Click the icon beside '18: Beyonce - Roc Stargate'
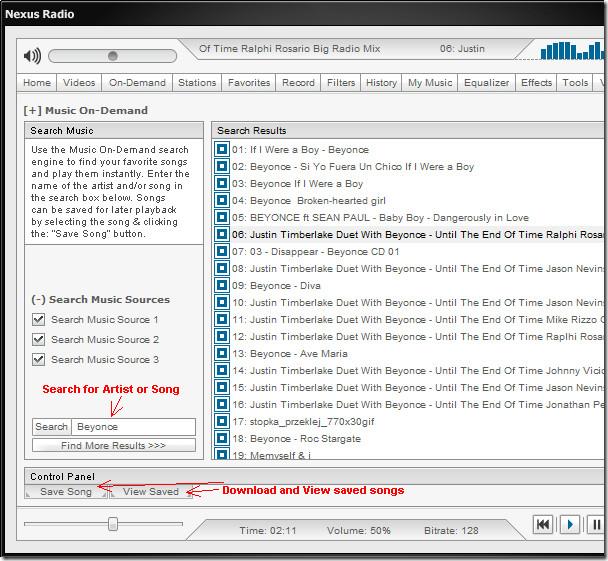Screen dimensions: 608x561 click(x=222, y=438)
